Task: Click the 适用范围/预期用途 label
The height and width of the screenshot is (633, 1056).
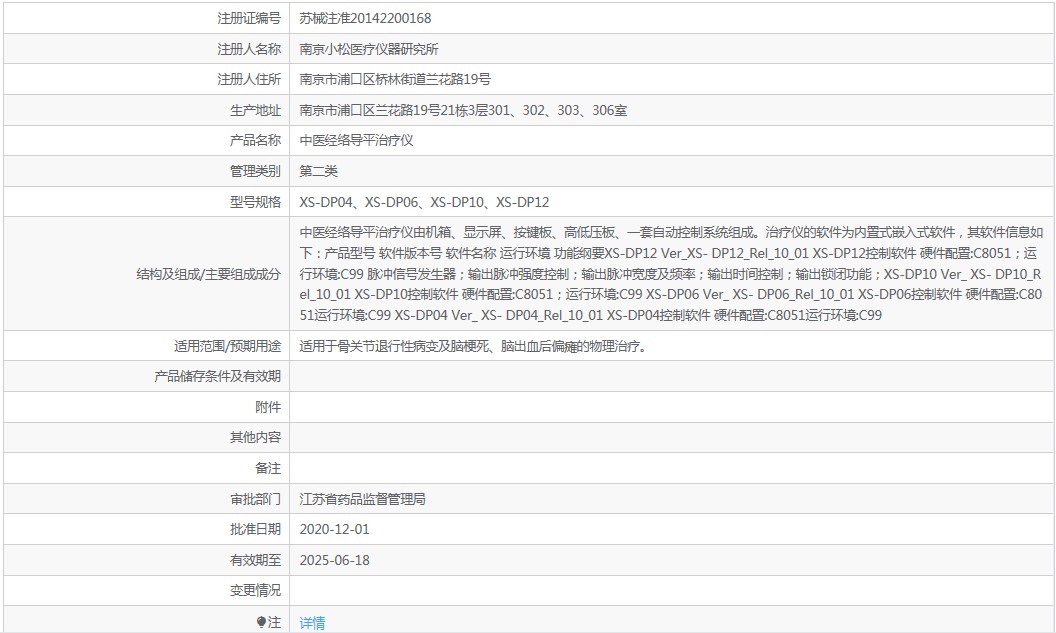Action: tap(228, 346)
